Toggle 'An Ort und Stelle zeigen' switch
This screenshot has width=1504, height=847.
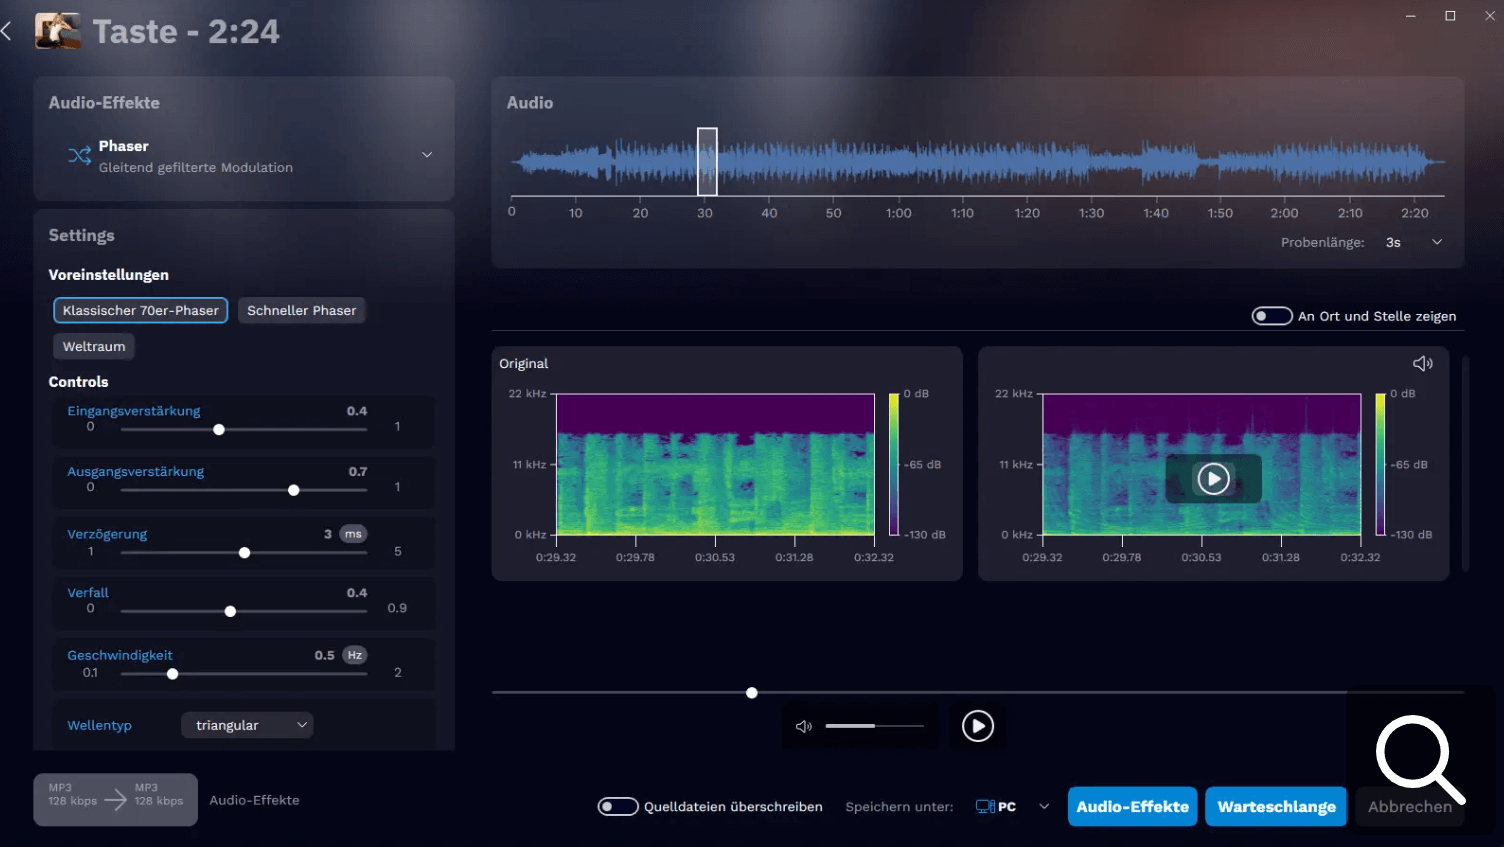click(1271, 316)
